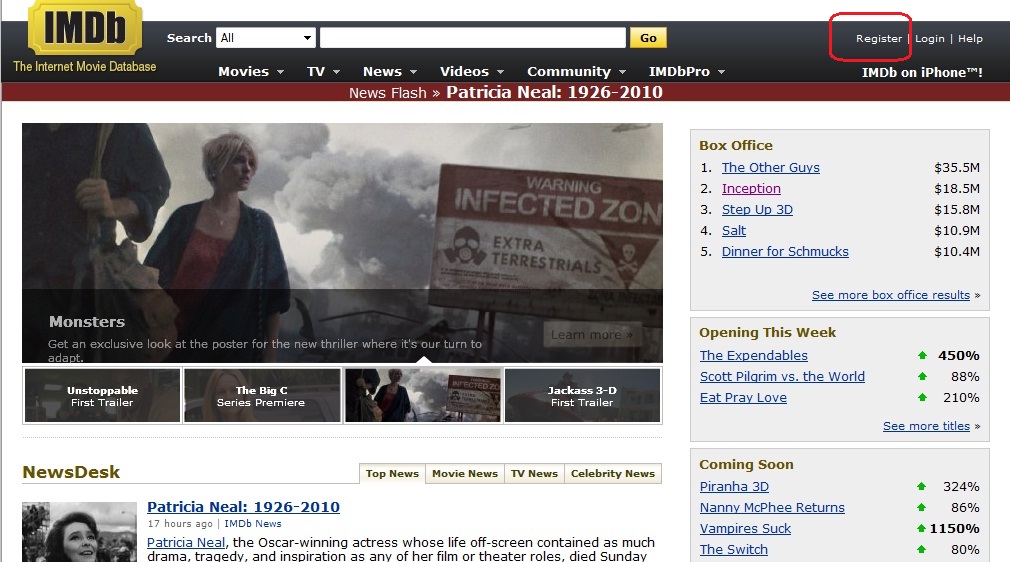The width and height of the screenshot is (1010, 562).
Task: Expand the IMDbPro menu
Action: [x=687, y=72]
